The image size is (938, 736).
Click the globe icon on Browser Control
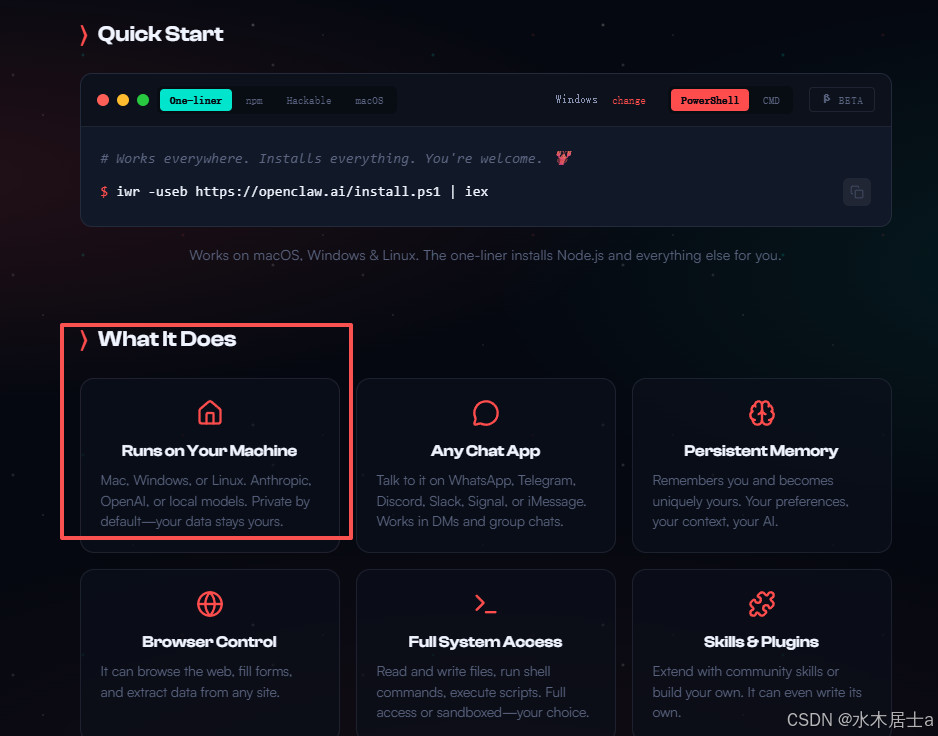210,604
